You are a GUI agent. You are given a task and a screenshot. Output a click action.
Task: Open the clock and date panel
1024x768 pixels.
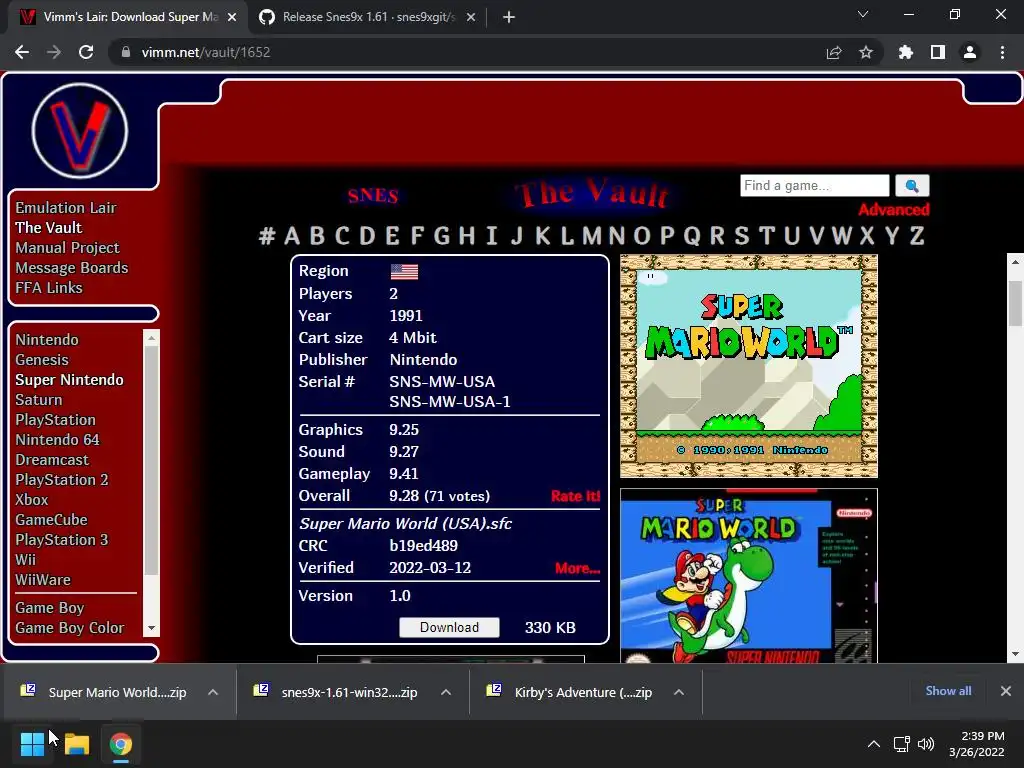click(977, 744)
